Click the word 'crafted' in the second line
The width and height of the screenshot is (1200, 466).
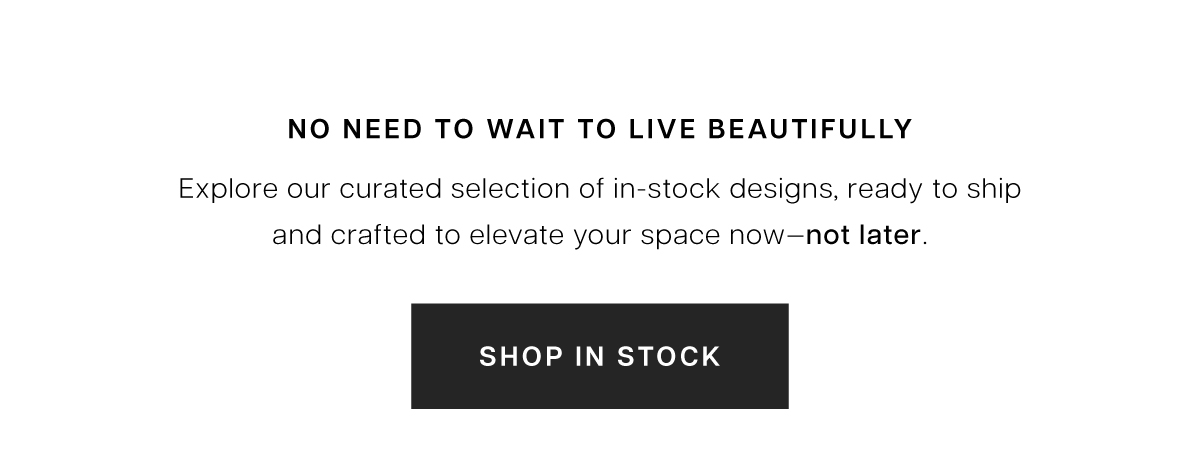pyautogui.click(x=379, y=237)
